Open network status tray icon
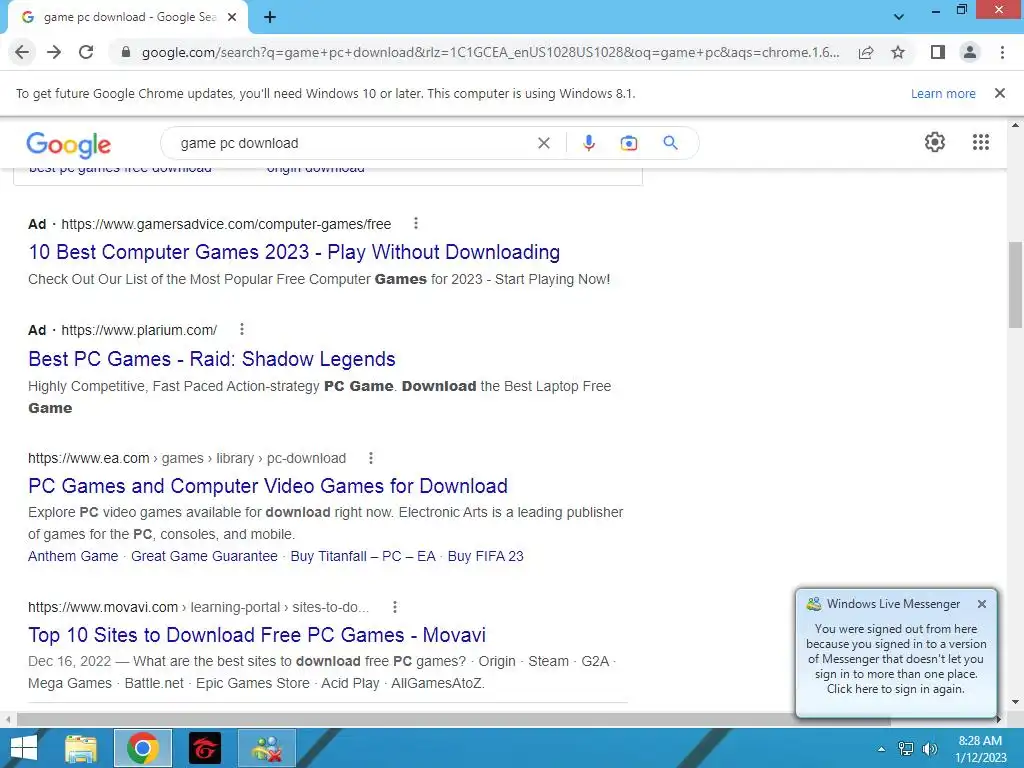This screenshot has height=768, width=1024. click(906, 749)
